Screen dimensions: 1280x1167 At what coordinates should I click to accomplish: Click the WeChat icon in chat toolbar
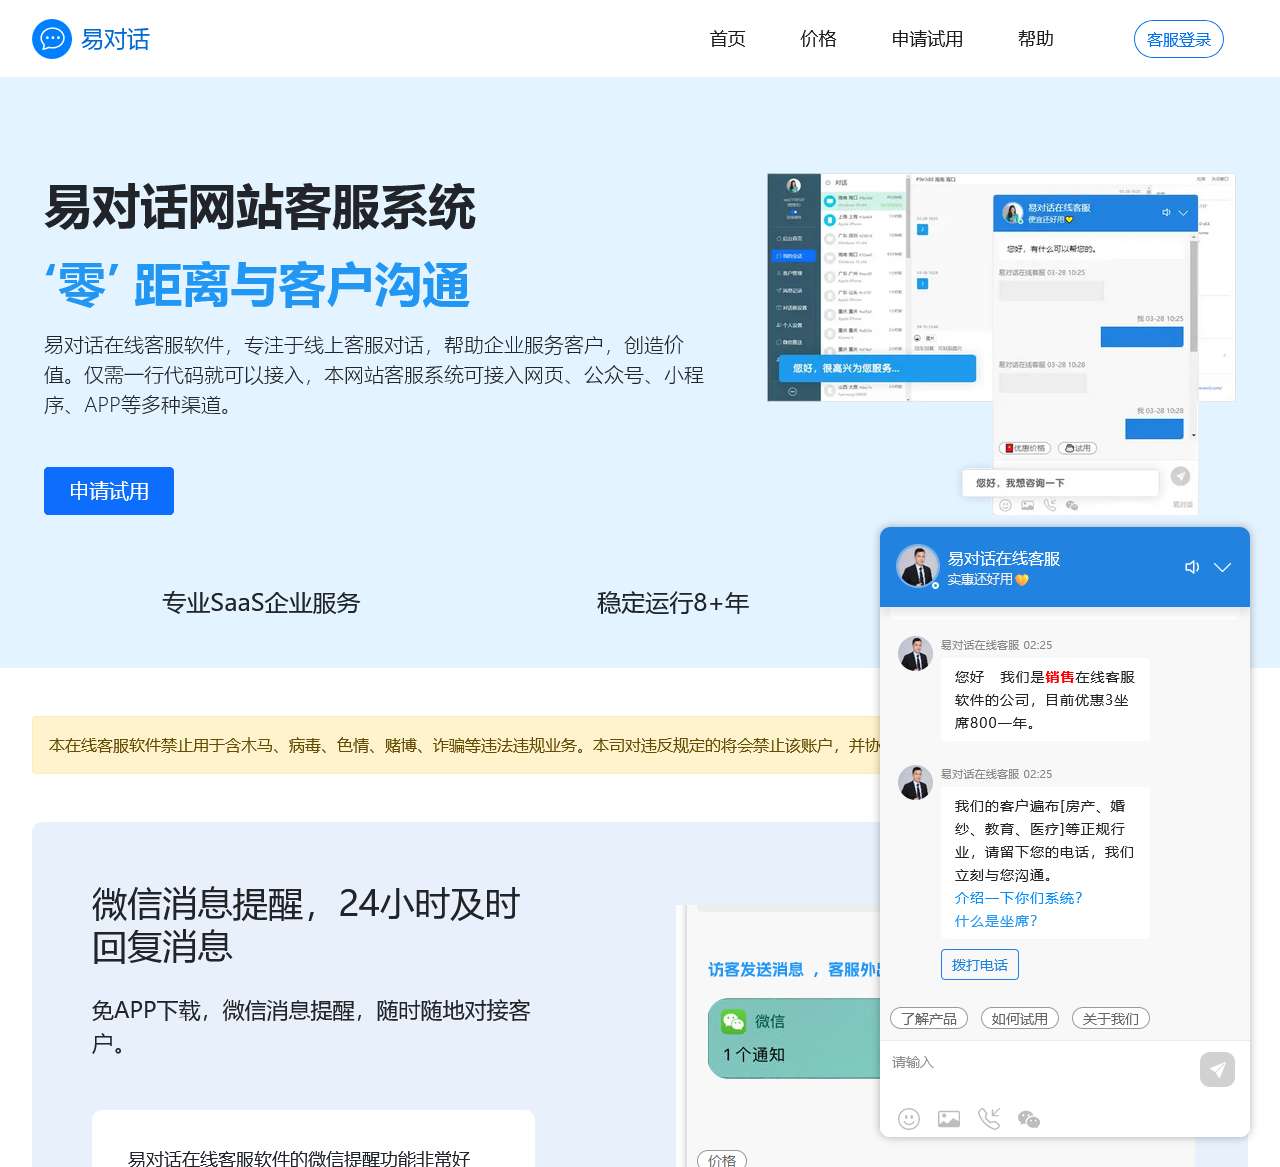click(x=1029, y=1119)
